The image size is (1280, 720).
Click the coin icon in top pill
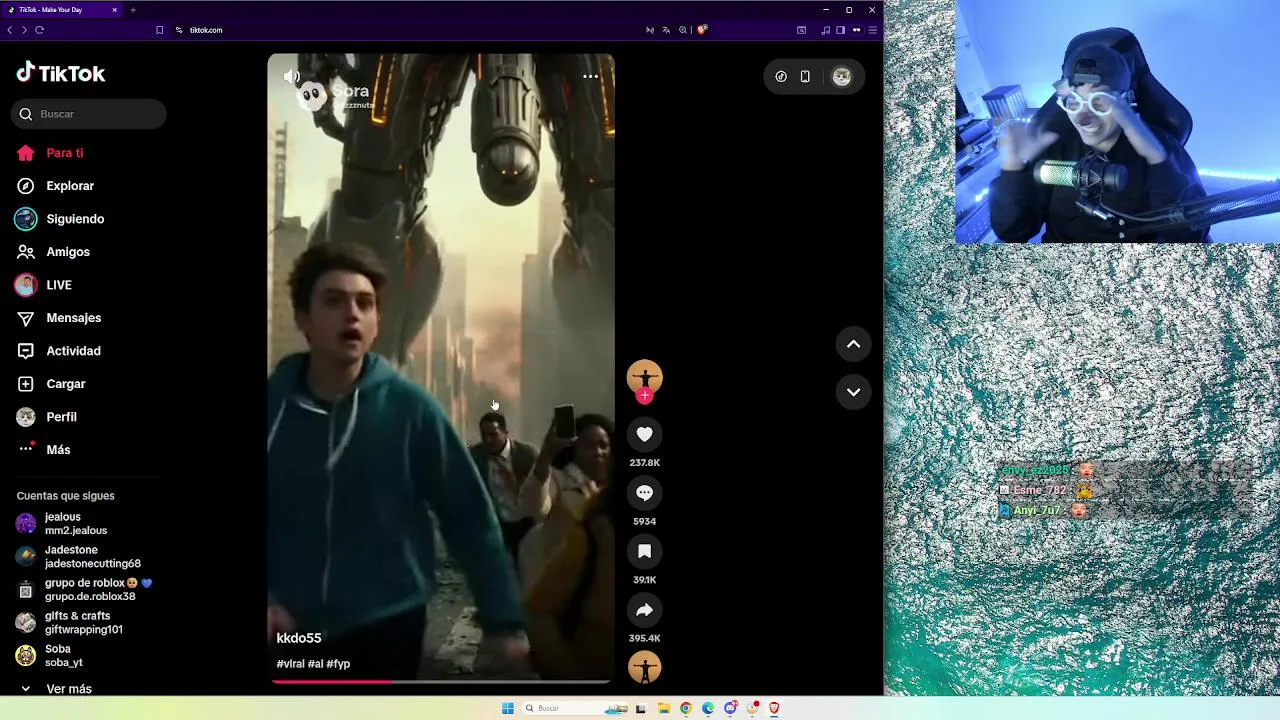(x=781, y=76)
